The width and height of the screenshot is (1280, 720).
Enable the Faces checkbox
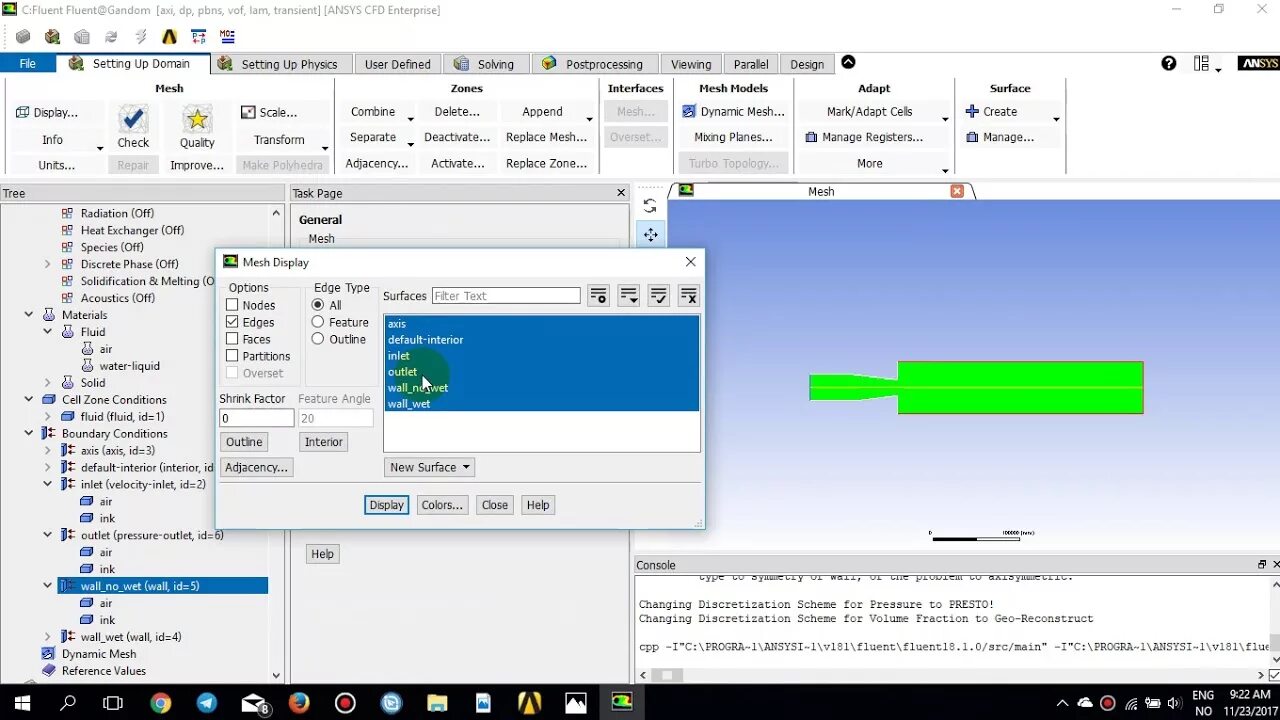(x=232, y=339)
